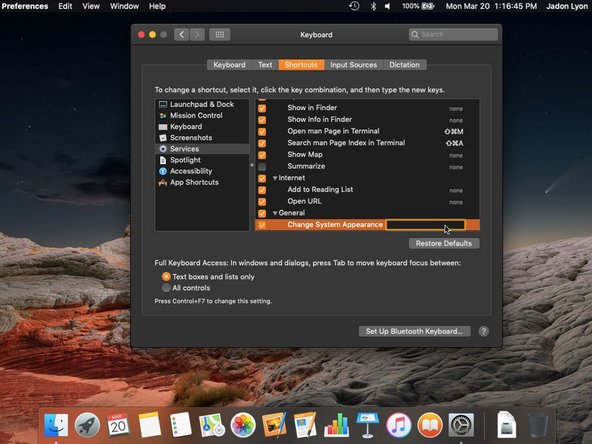Screen dimensions: 592x444
Task: Click the battery status icon
Action: pos(418,6)
